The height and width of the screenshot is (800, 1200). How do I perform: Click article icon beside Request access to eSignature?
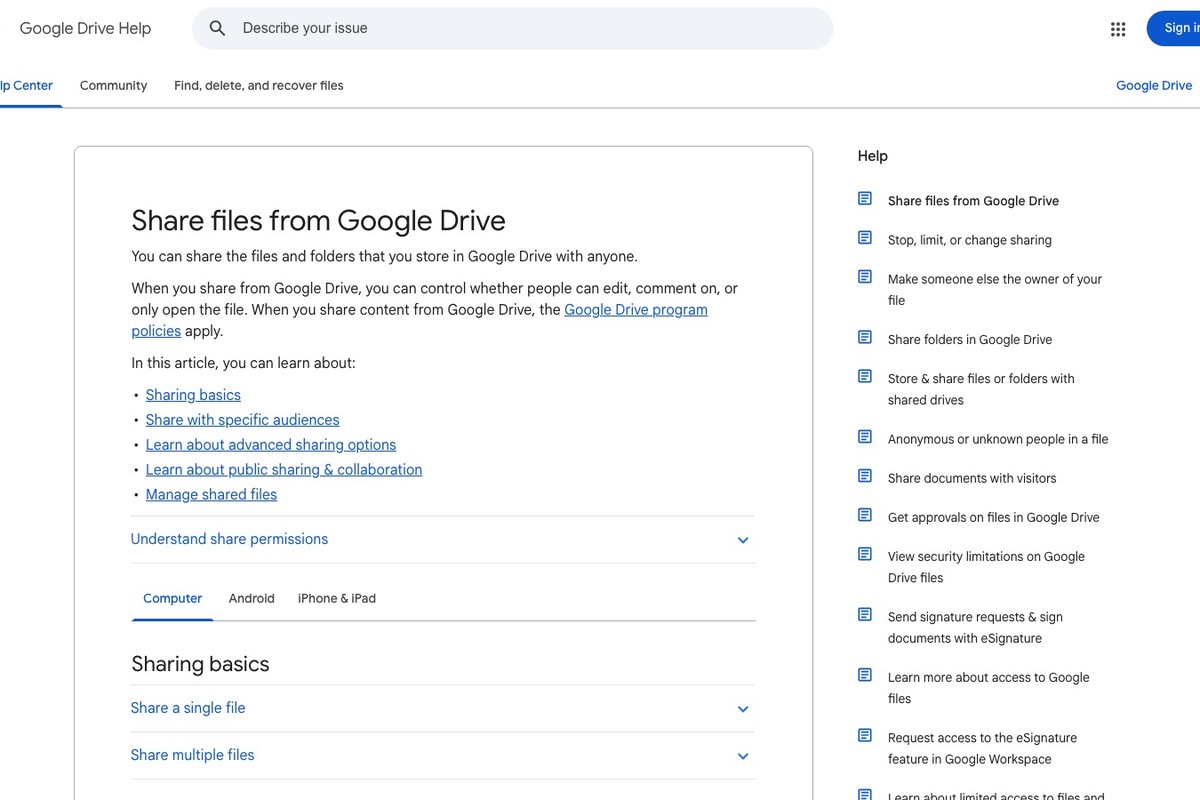coord(865,736)
